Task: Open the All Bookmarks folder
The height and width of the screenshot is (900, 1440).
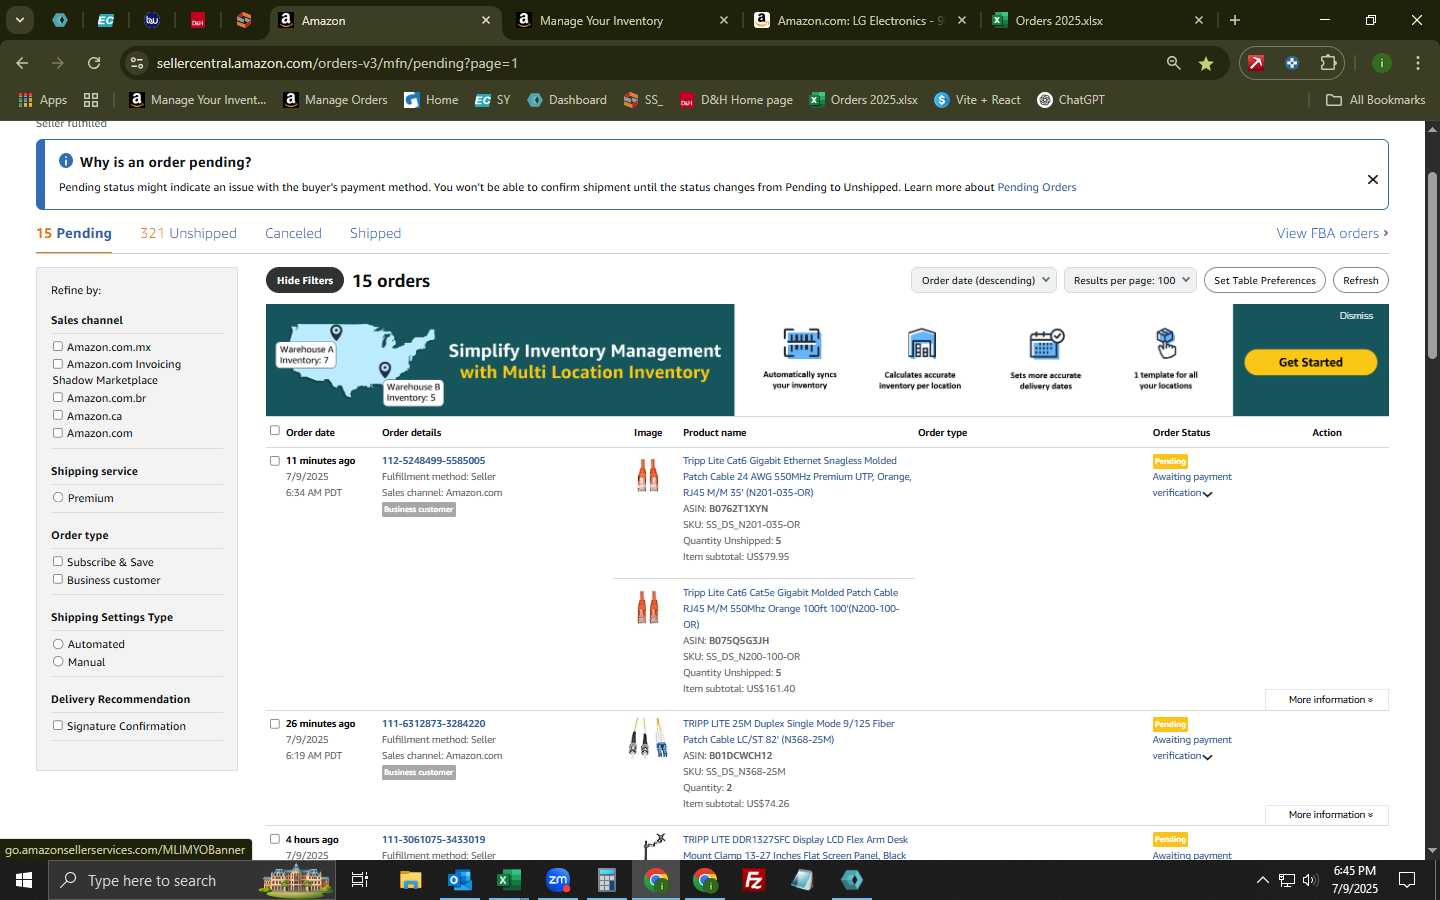Action: 1375,100
